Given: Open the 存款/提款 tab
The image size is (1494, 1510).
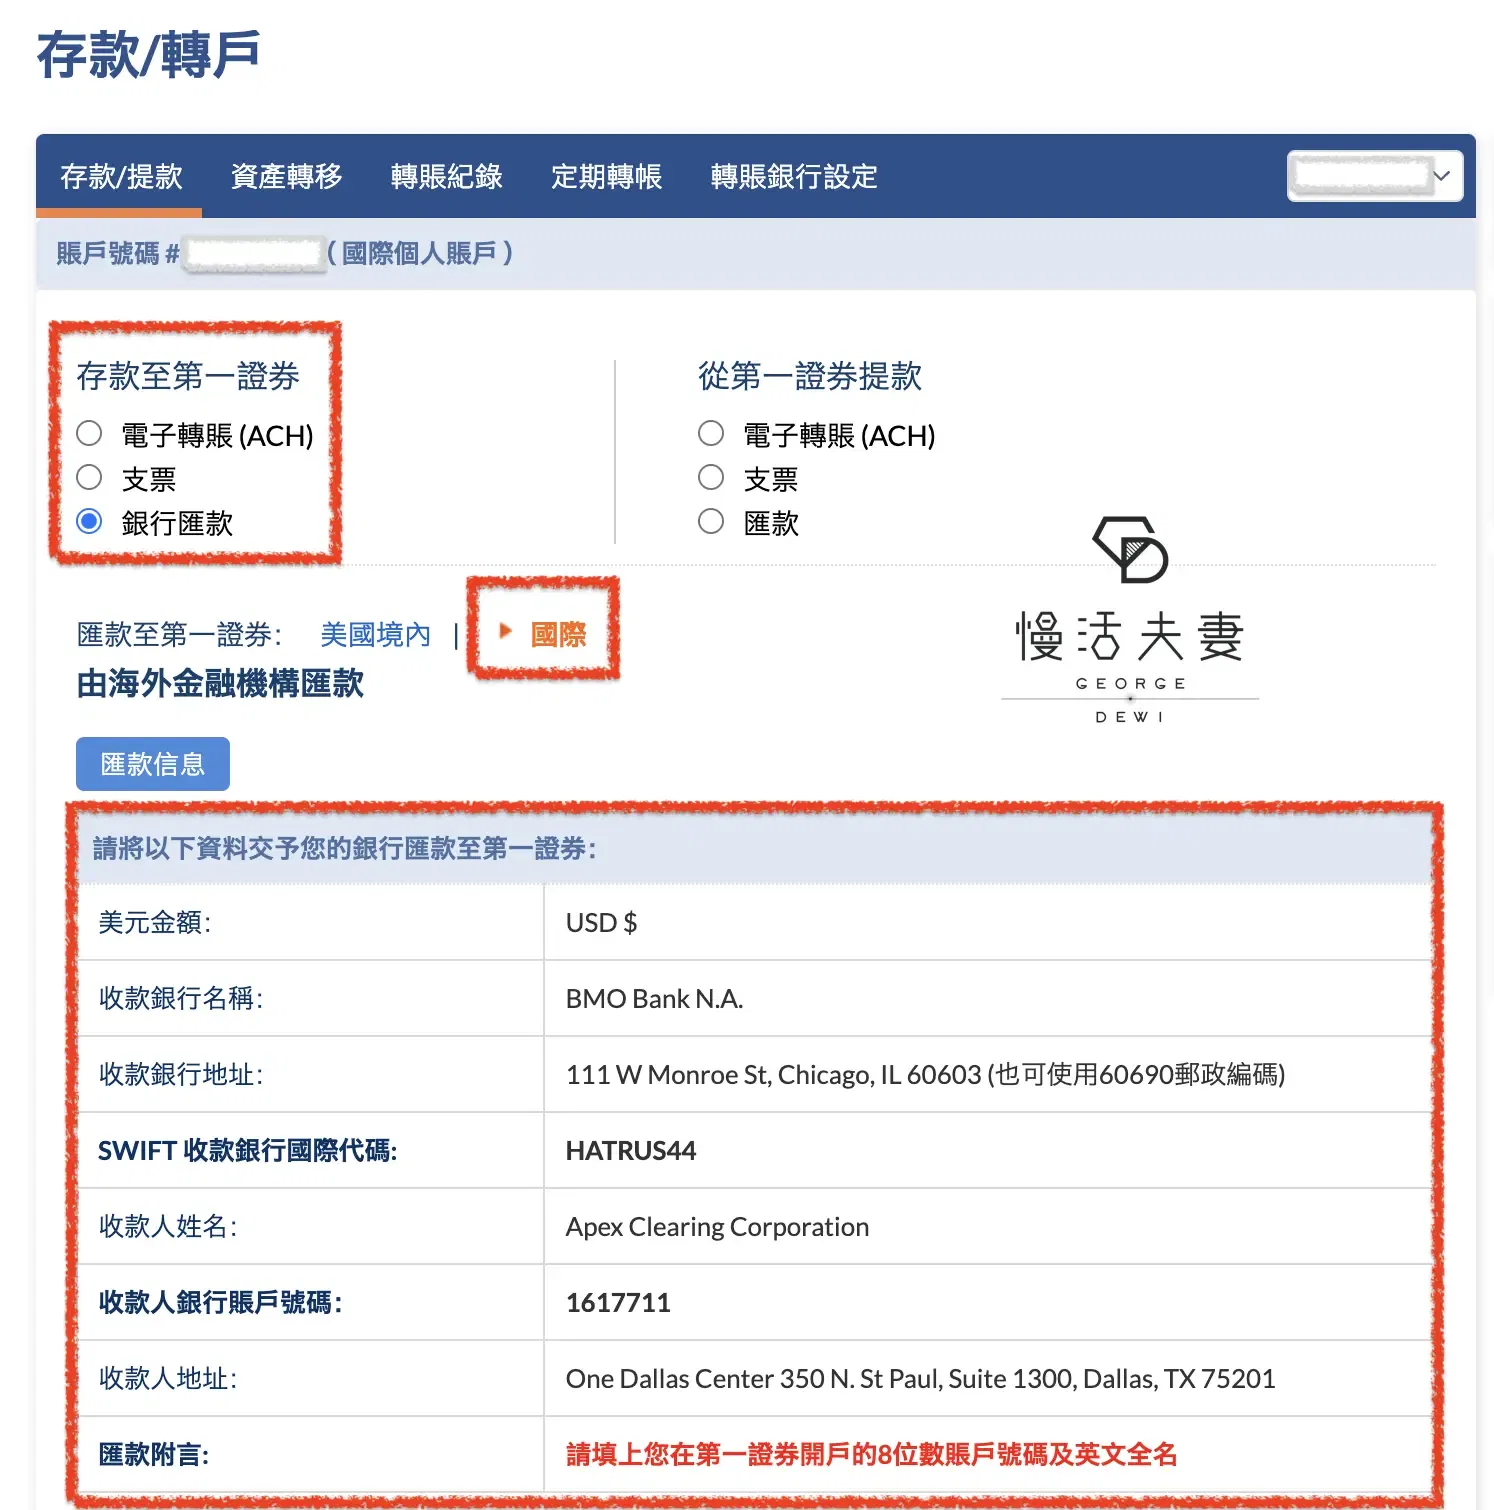Looking at the screenshot, I should 121,177.
